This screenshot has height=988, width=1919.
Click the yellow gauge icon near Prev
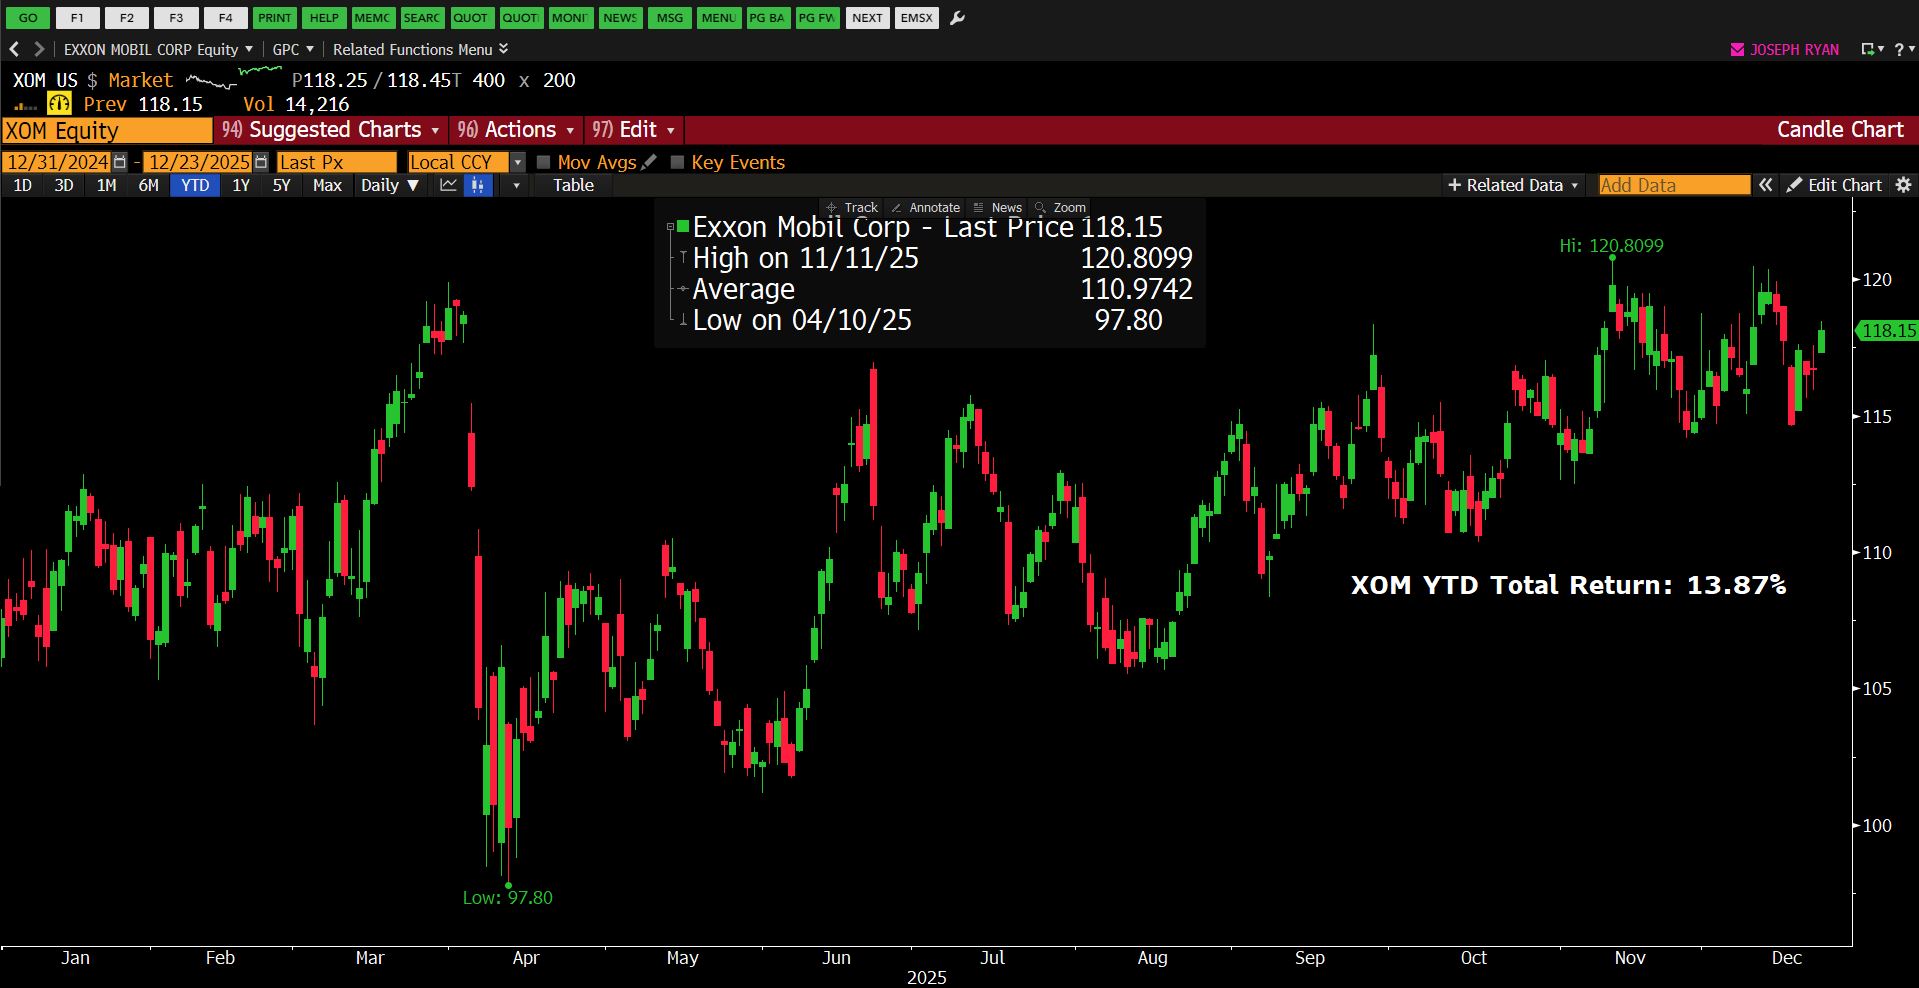point(60,104)
